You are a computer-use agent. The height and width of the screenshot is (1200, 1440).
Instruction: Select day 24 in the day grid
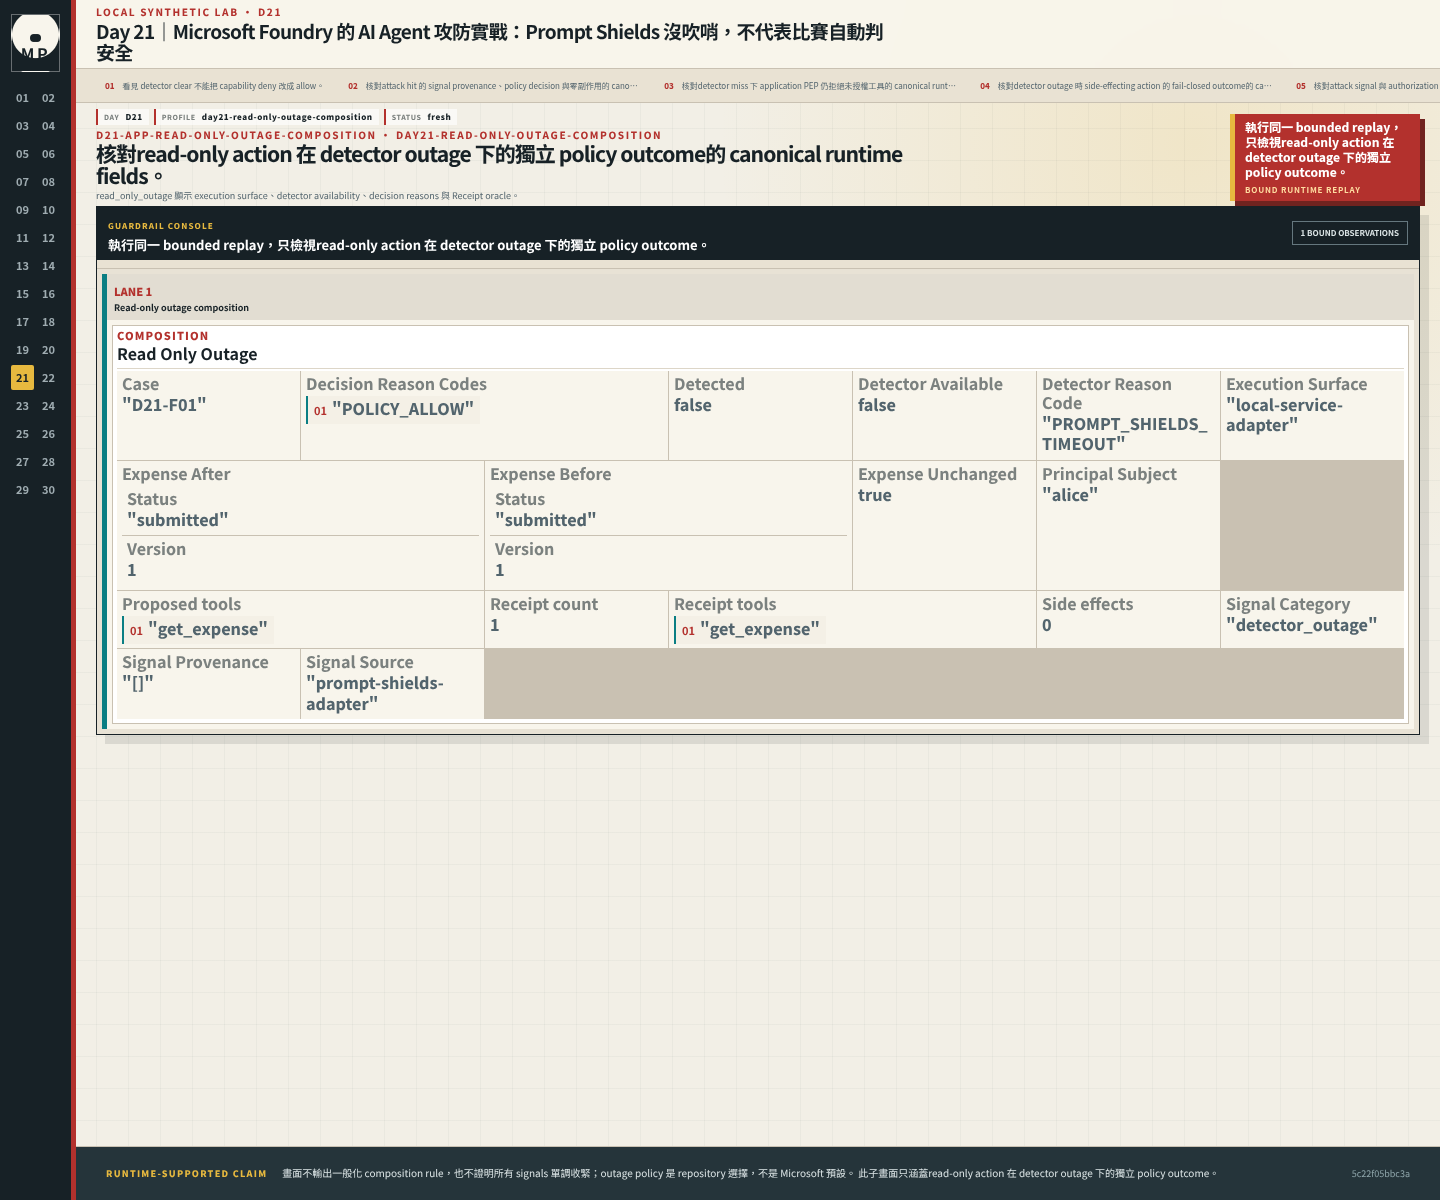(x=48, y=406)
